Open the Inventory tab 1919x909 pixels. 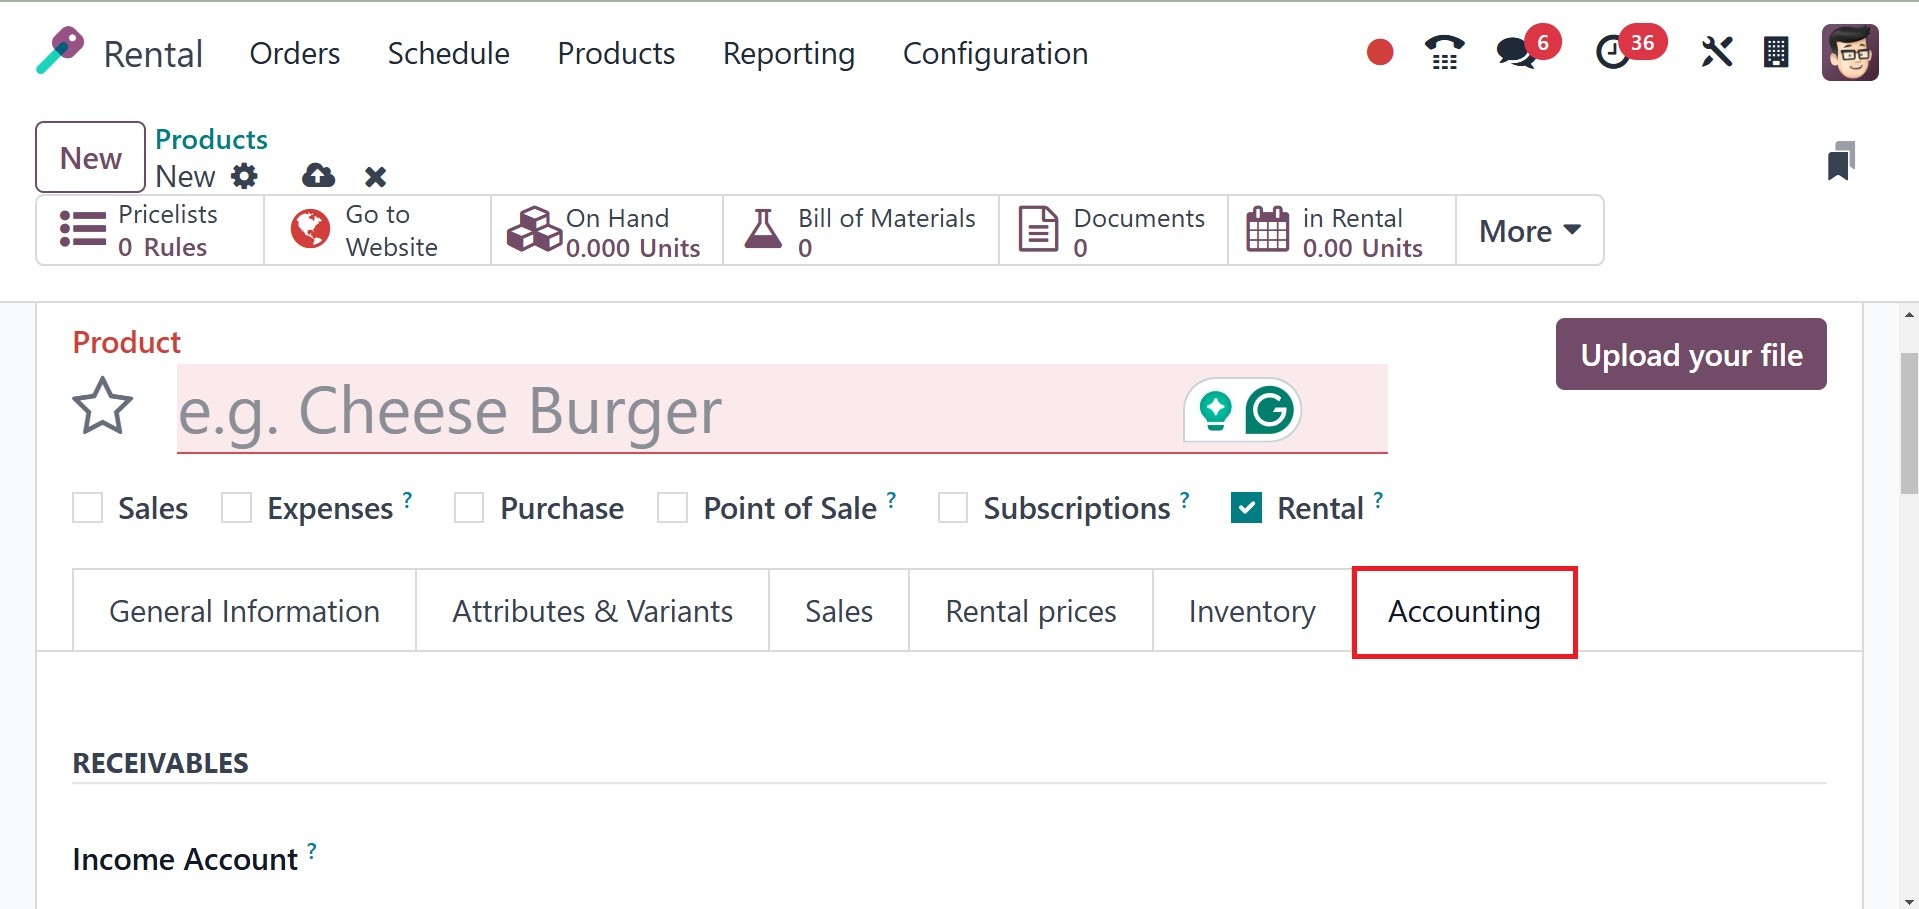(1252, 611)
